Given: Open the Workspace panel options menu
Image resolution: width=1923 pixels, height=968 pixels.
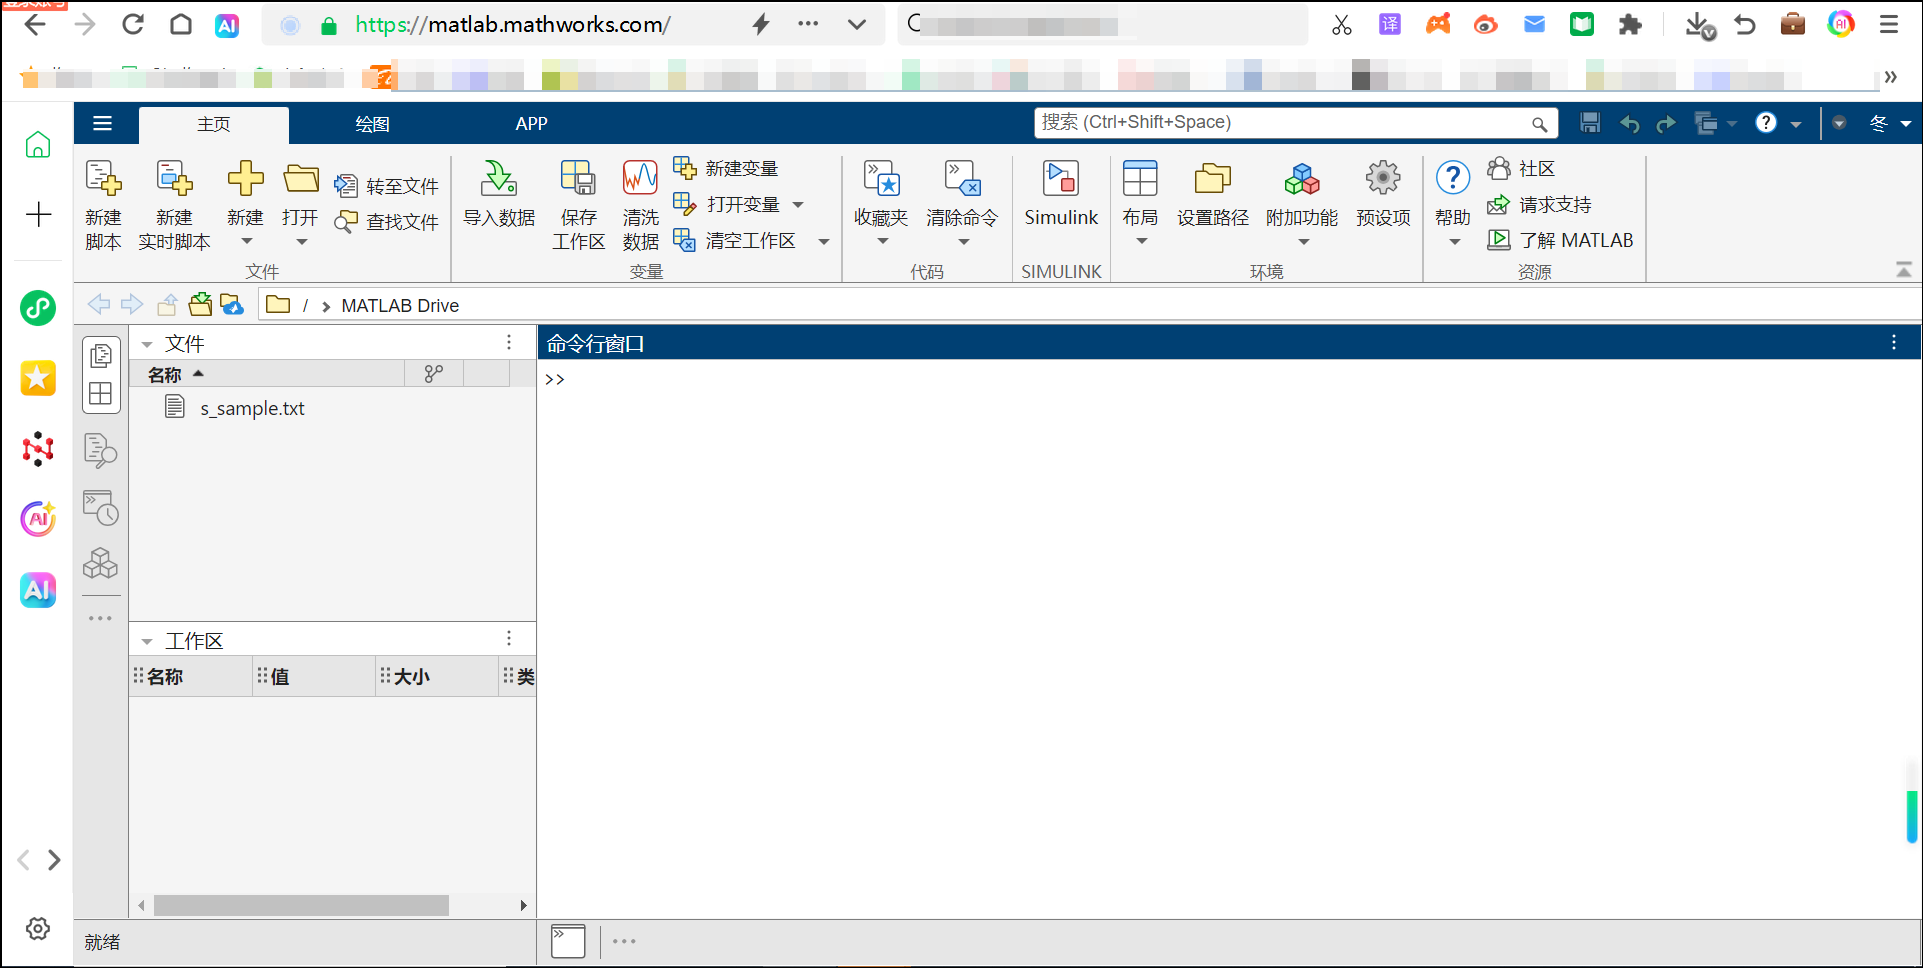Looking at the screenshot, I should point(509,639).
